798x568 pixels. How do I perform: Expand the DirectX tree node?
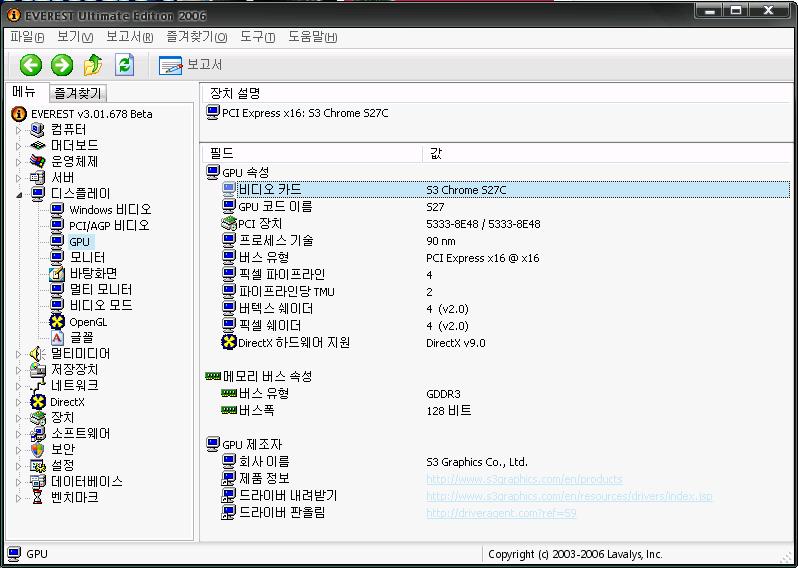[x=18, y=402]
